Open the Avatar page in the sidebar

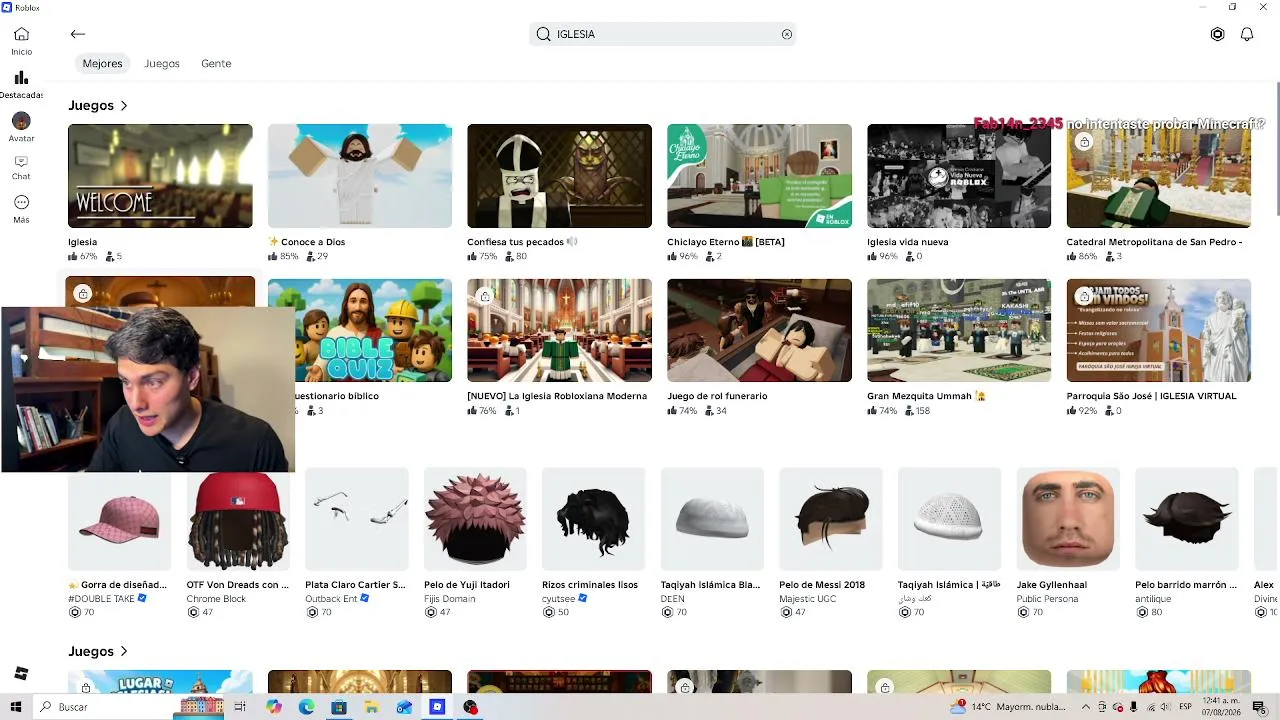[x=21, y=127]
